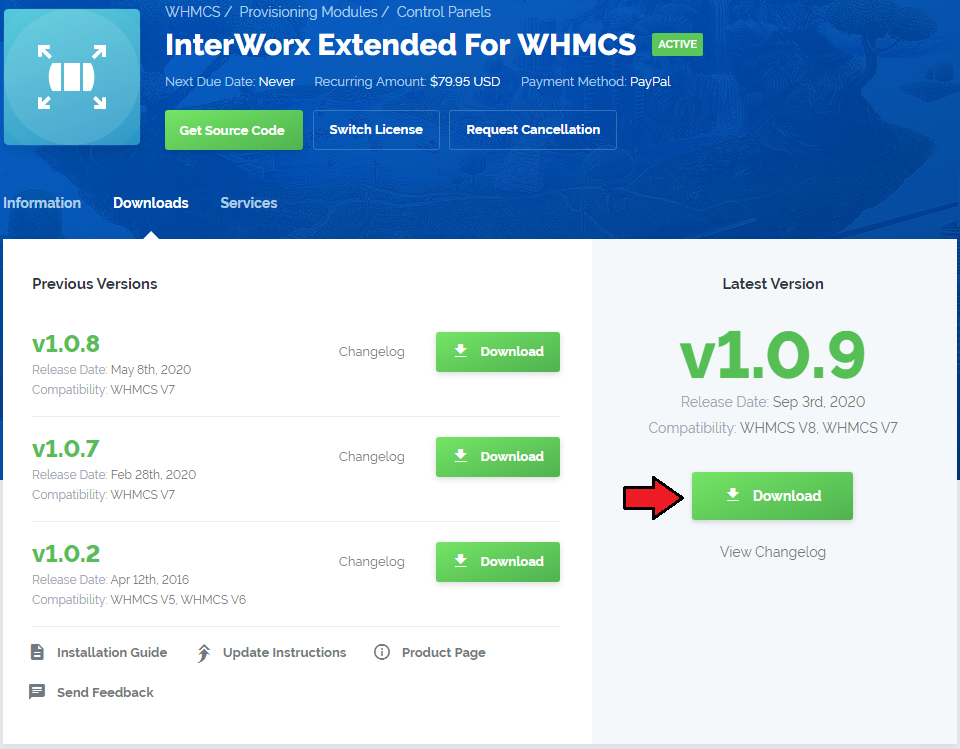Click the v1.0.2 version label
Screen dimensions: 960x749
click(66, 554)
